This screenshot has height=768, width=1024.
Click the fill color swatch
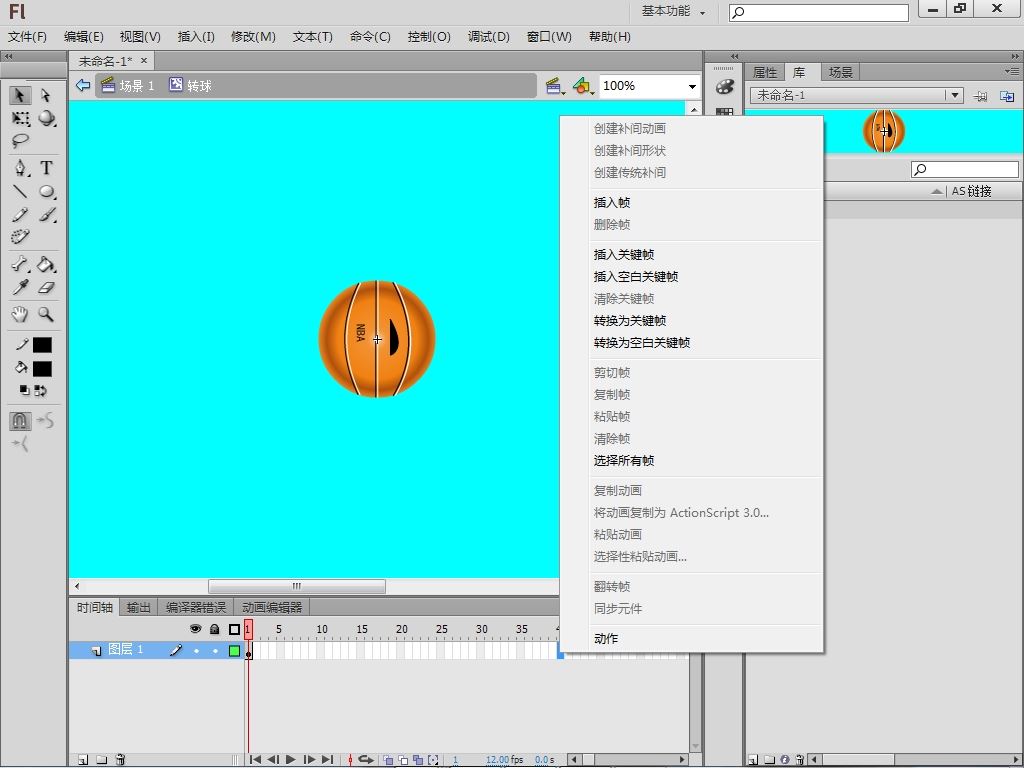[x=42, y=368]
